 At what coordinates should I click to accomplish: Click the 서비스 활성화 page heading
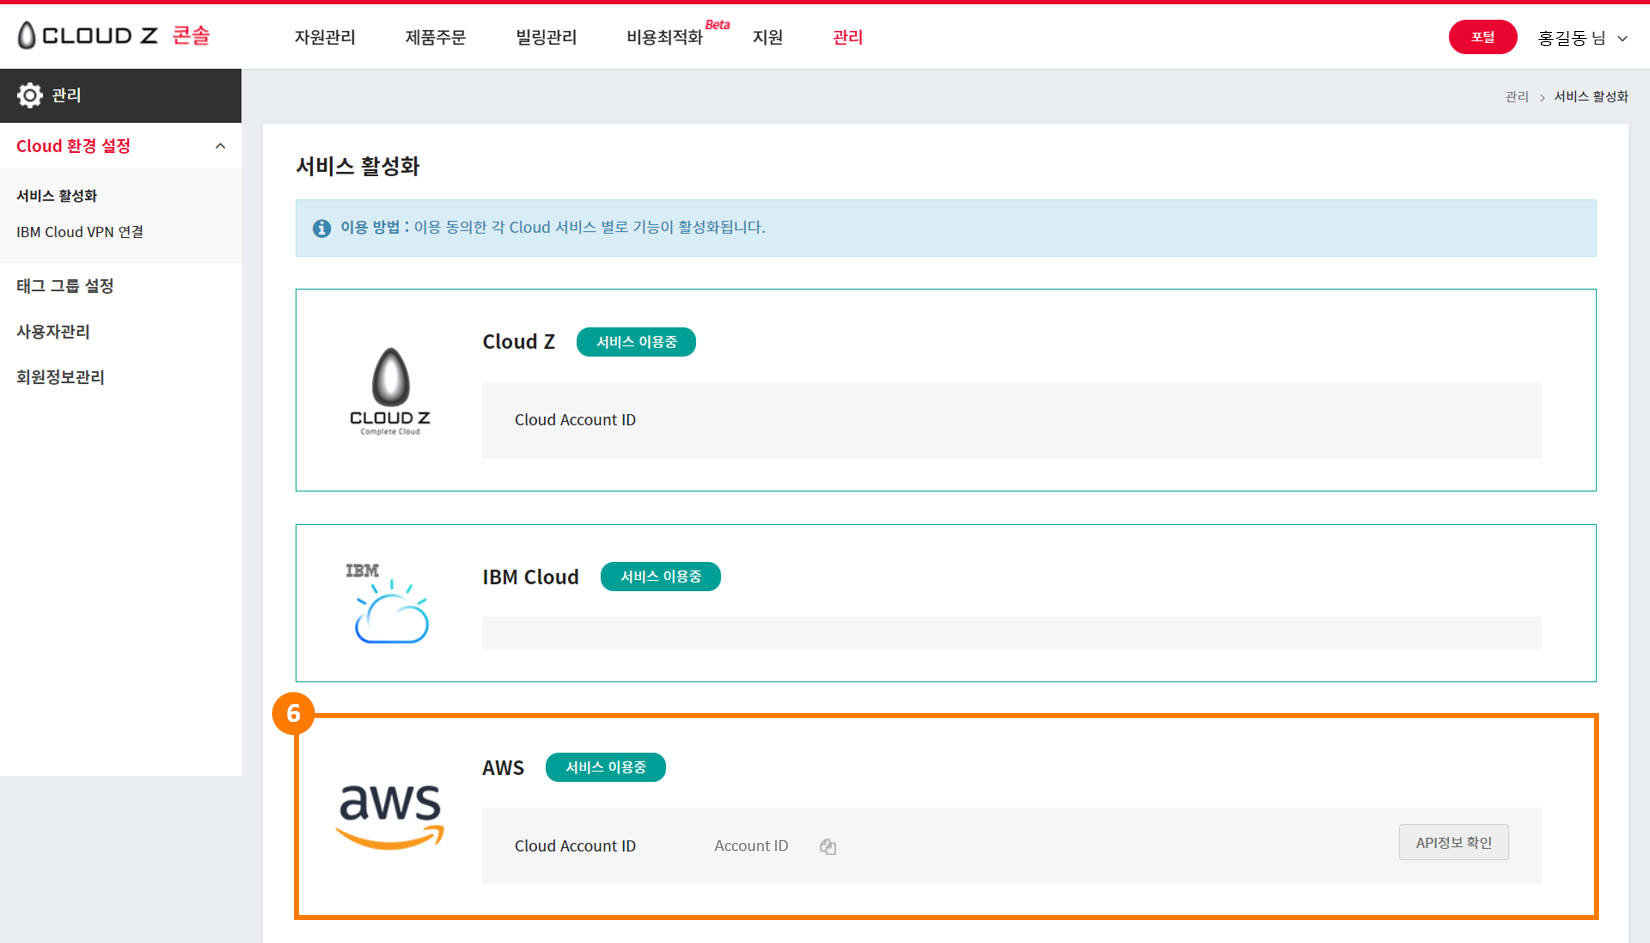358,166
